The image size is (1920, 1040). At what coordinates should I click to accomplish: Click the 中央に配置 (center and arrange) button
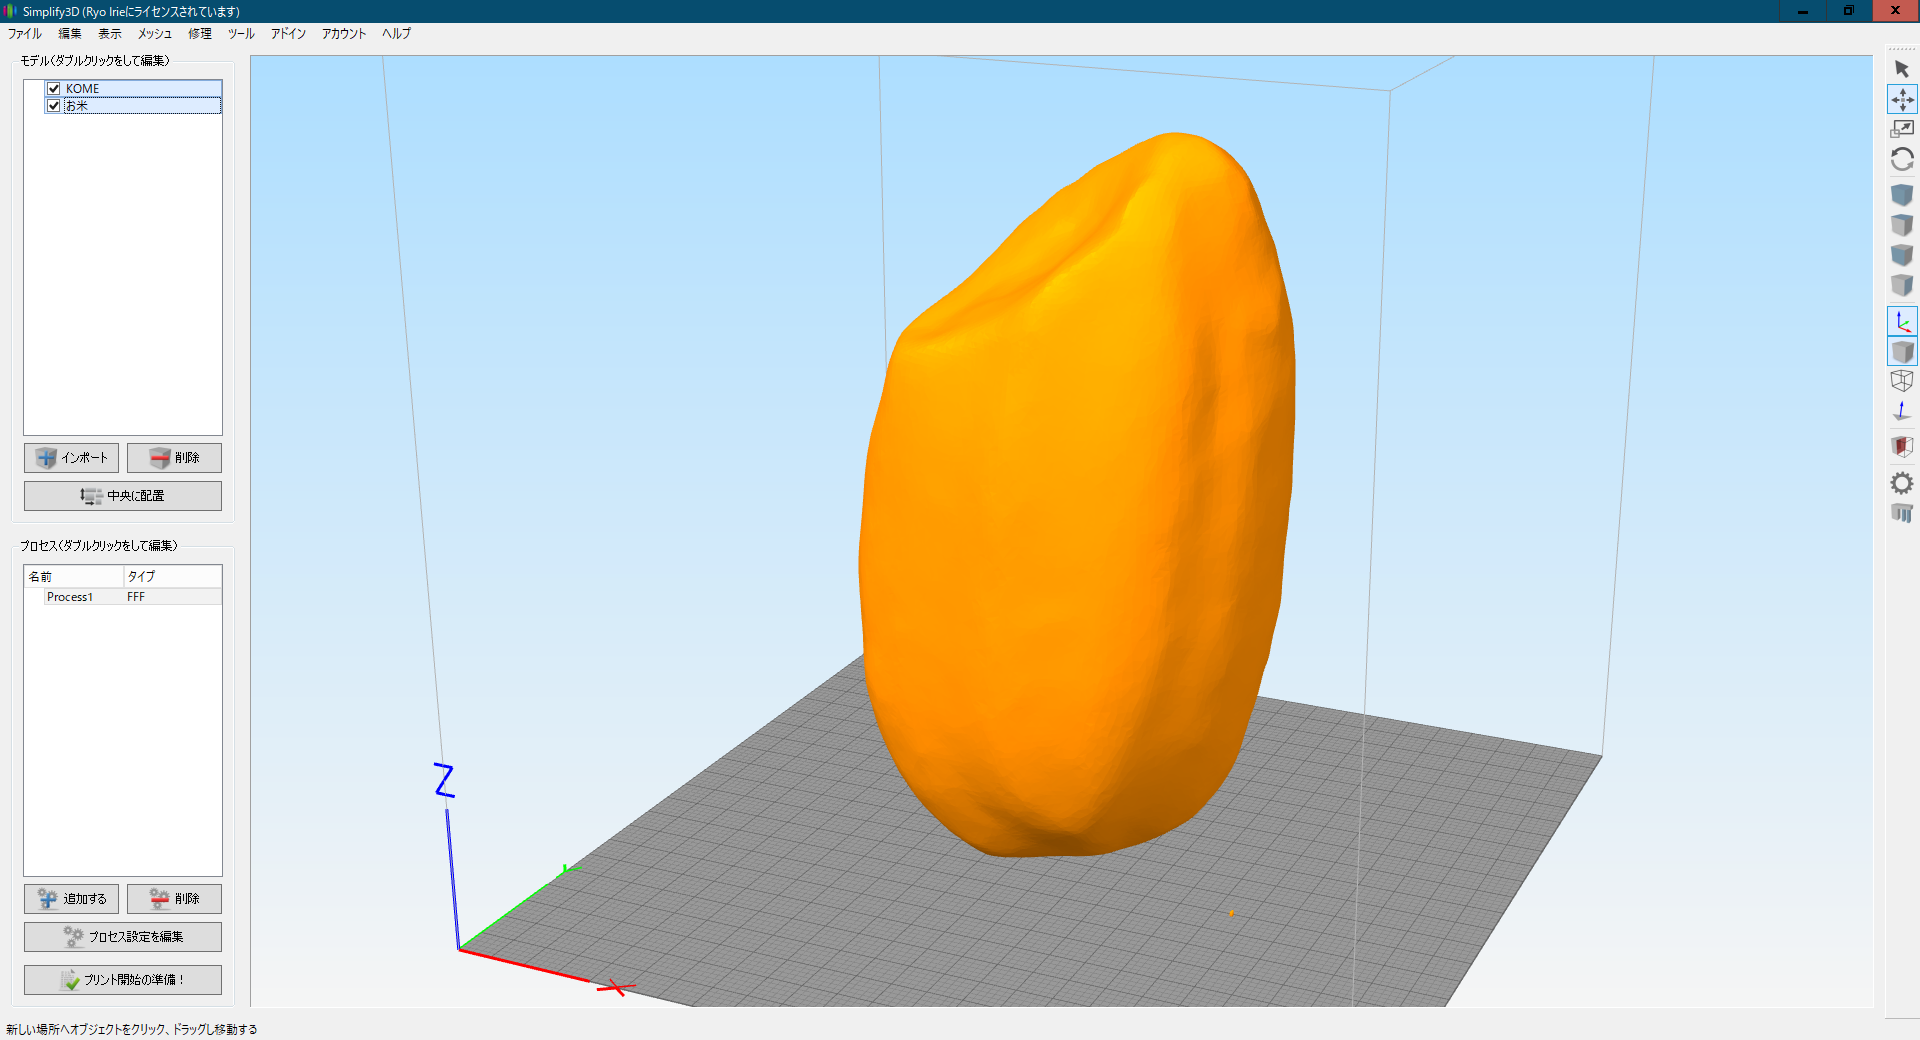123,496
